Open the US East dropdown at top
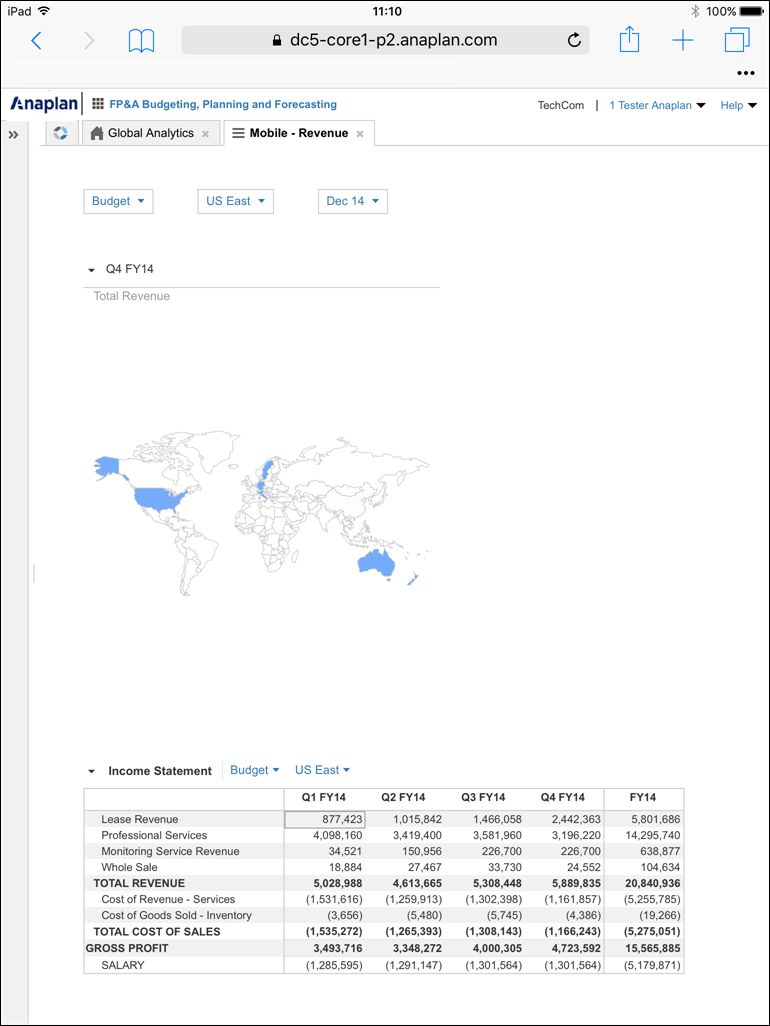Screen dimensions: 770x1026 pos(235,201)
